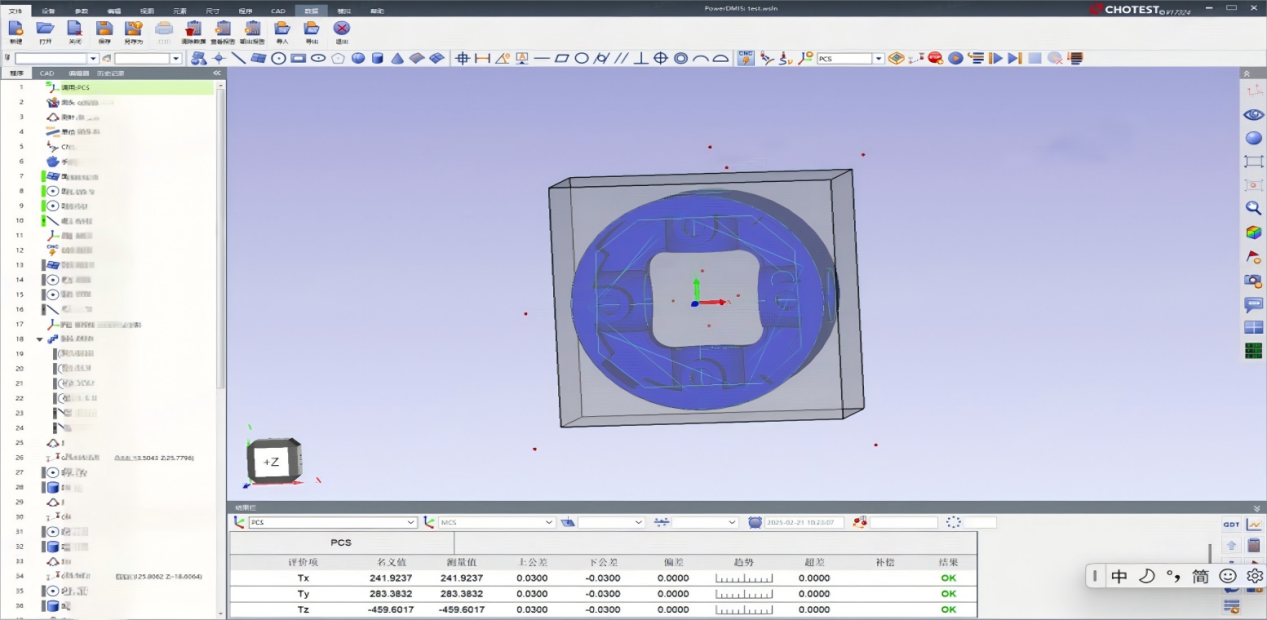Screen dimensions: 1267x620
Task: Click the greyed Print icon
Action: (164, 29)
